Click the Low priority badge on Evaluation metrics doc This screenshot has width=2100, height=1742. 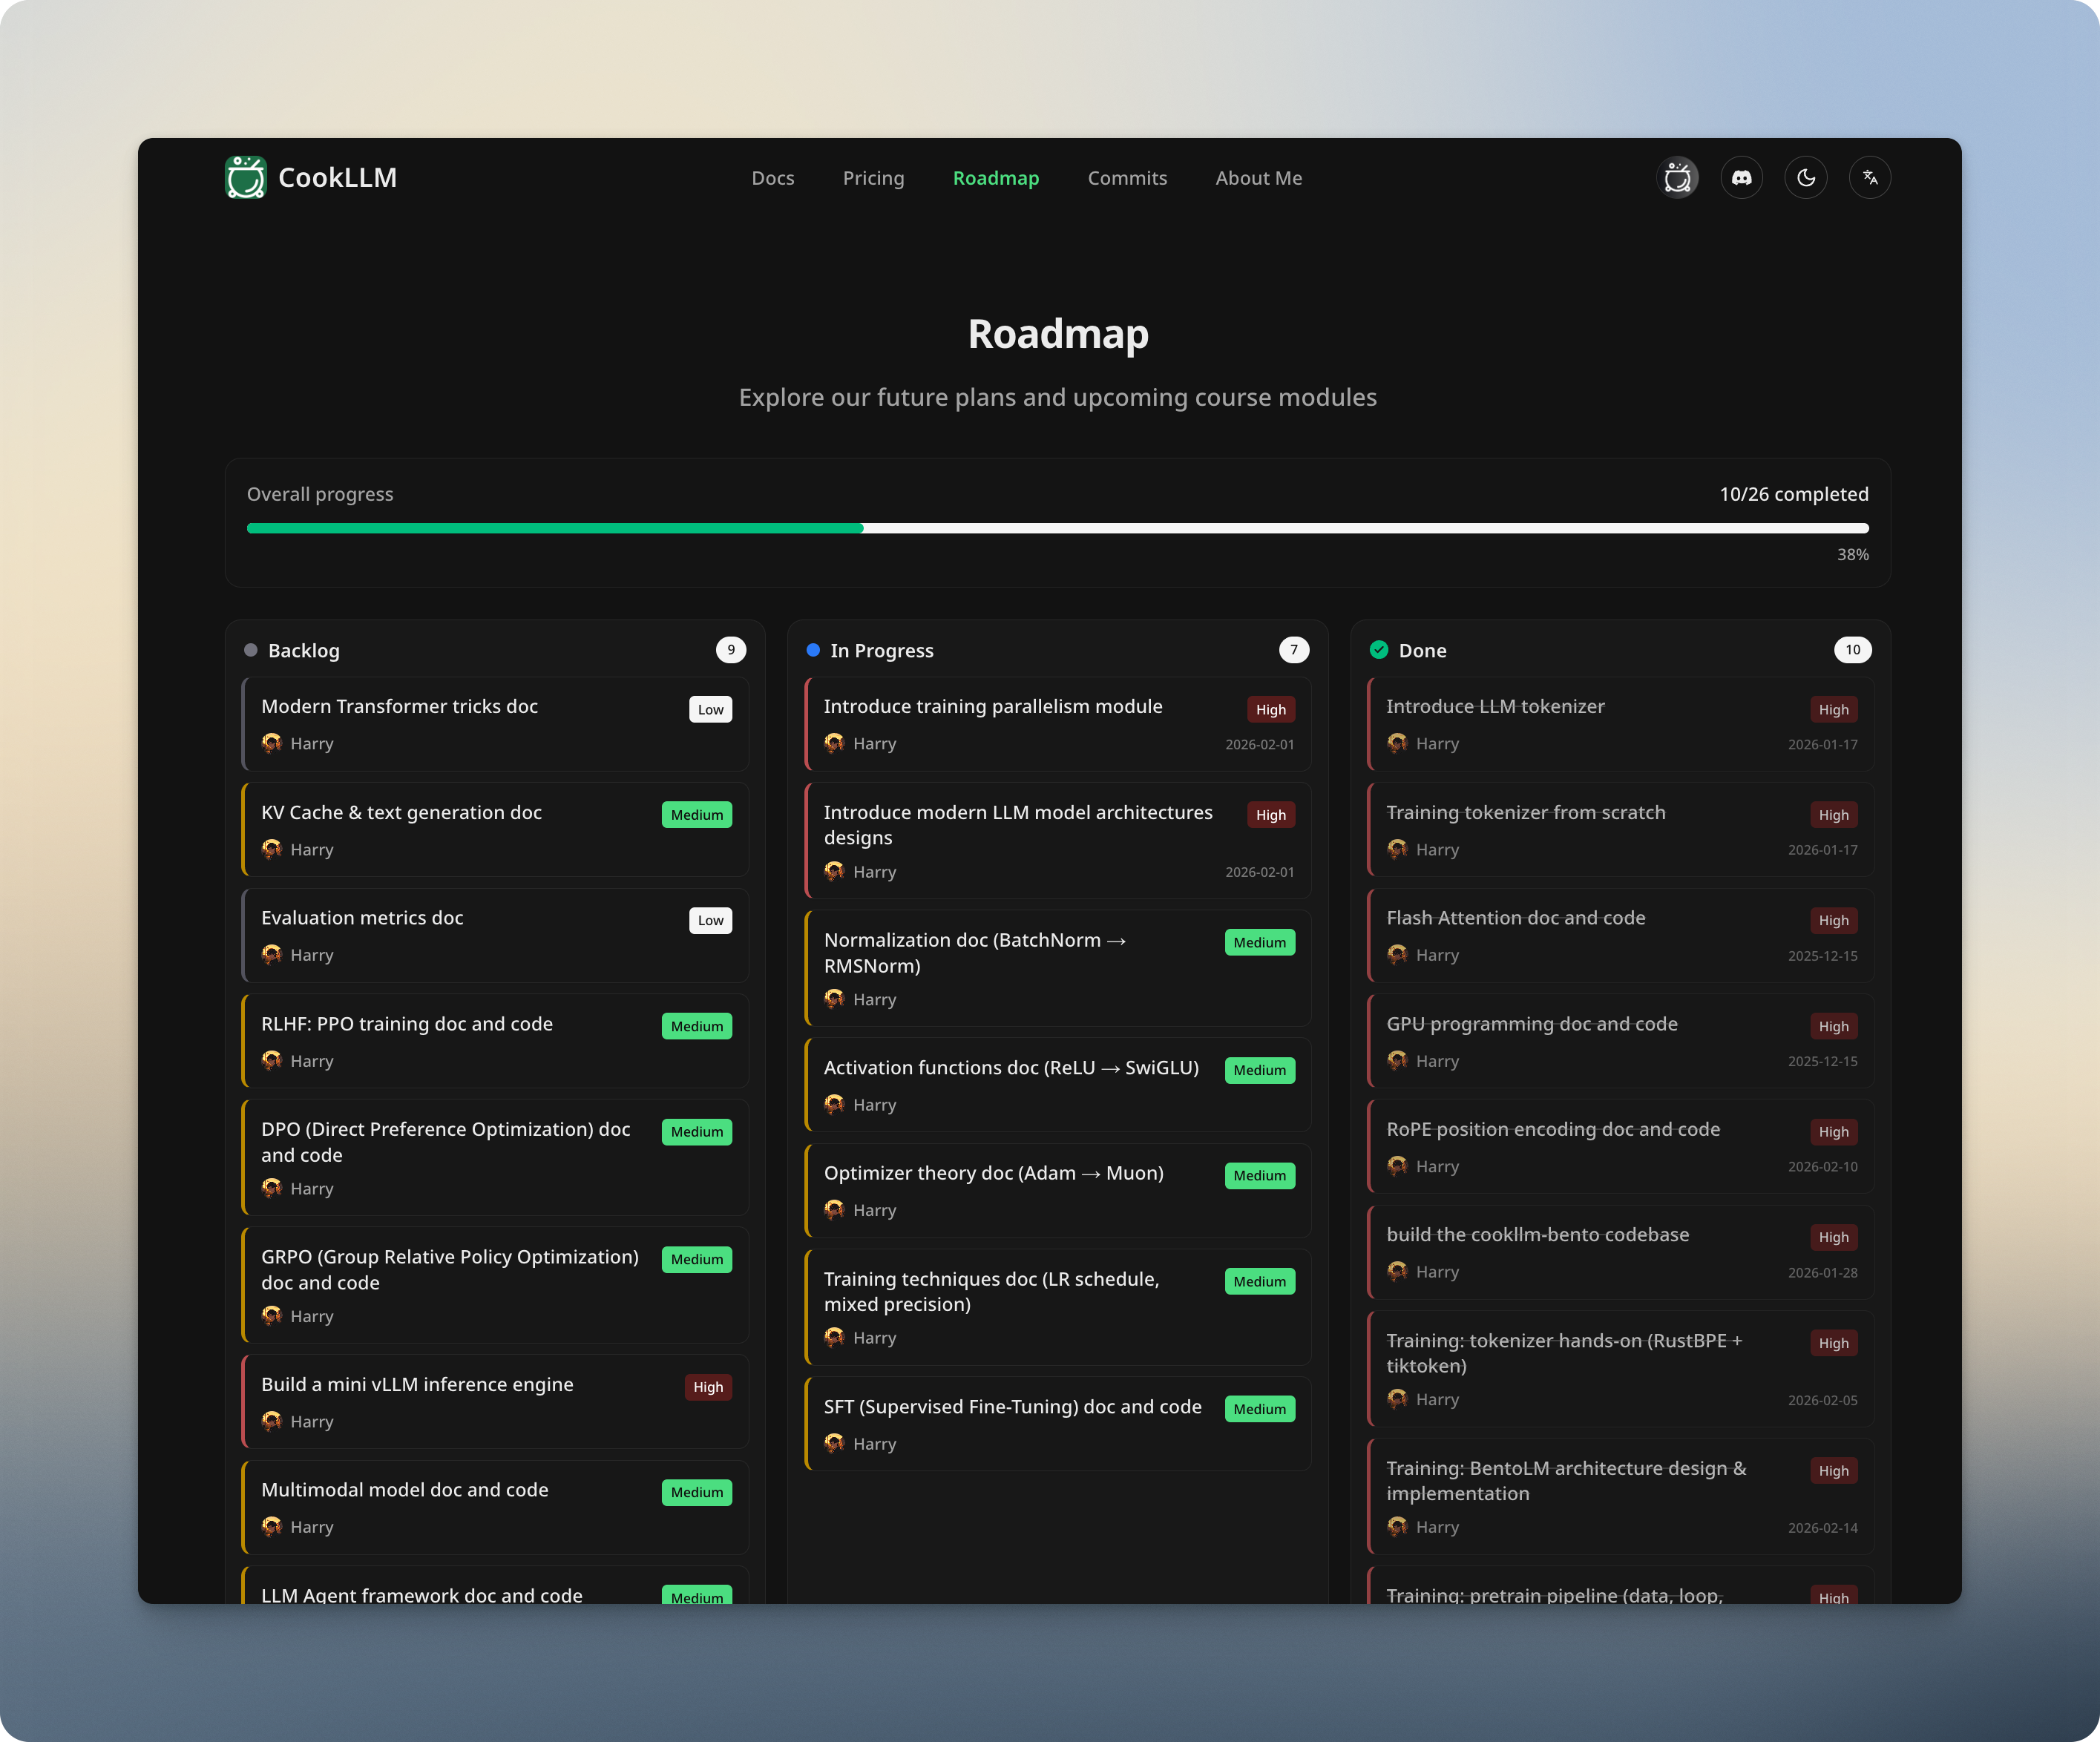click(710, 920)
